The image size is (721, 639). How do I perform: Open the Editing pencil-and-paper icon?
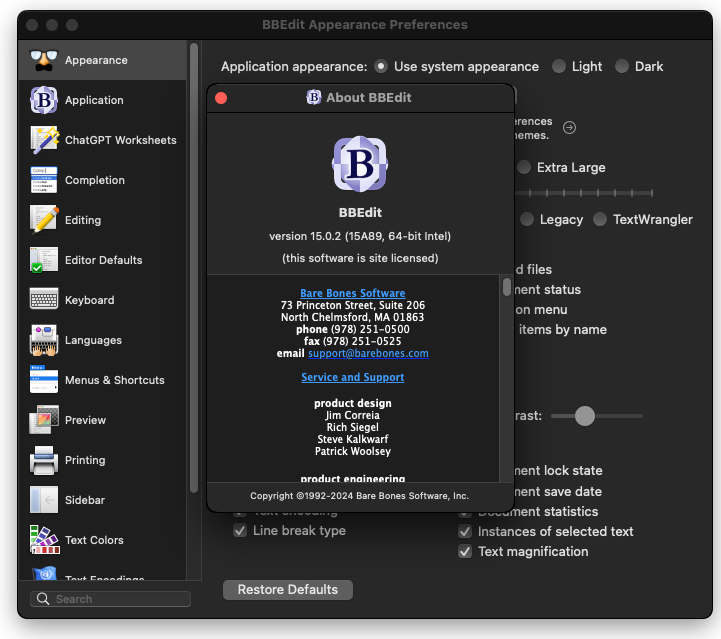click(43, 220)
